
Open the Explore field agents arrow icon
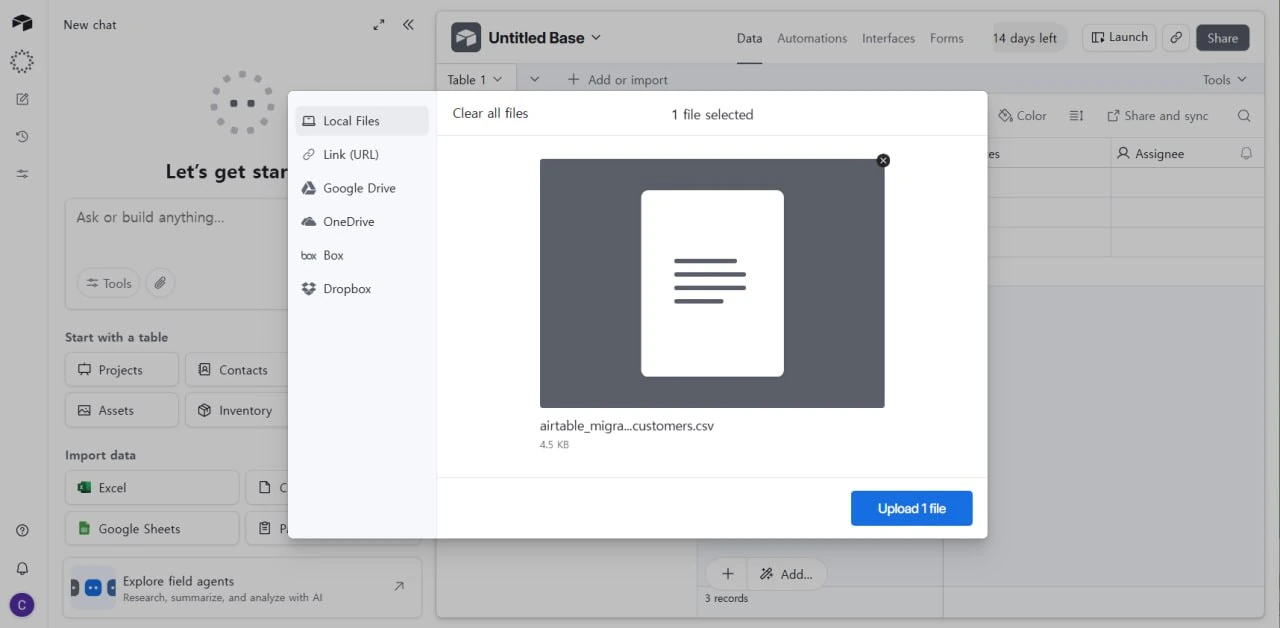pos(399,586)
